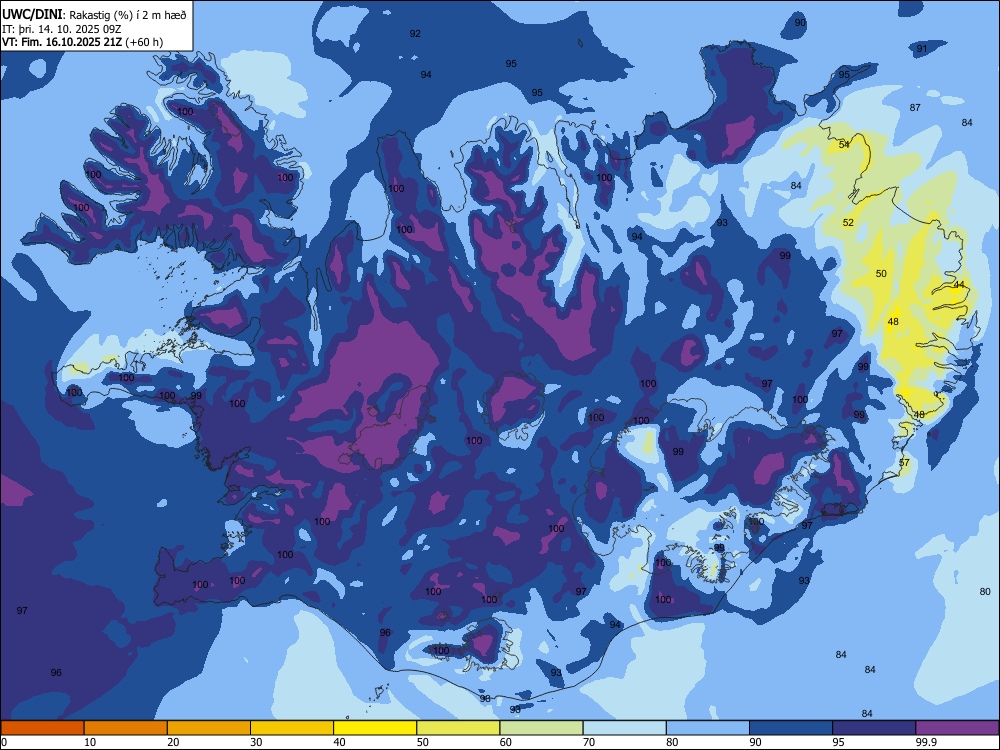Select the light green 60–70 legend swatch

[541, 728]
